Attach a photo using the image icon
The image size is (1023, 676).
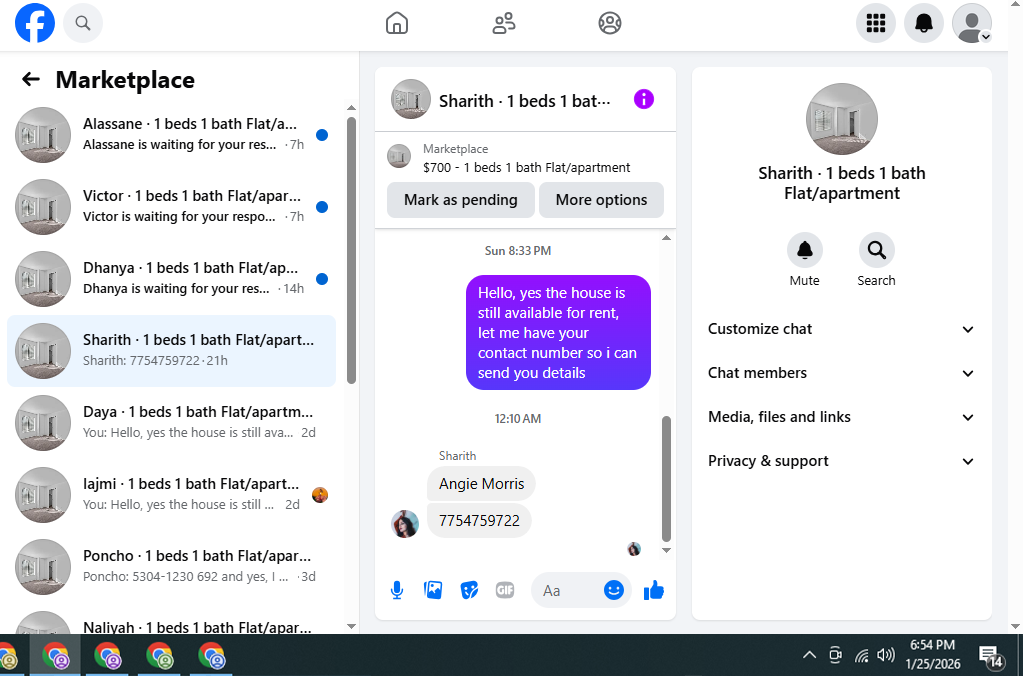[x=433, y=590]
